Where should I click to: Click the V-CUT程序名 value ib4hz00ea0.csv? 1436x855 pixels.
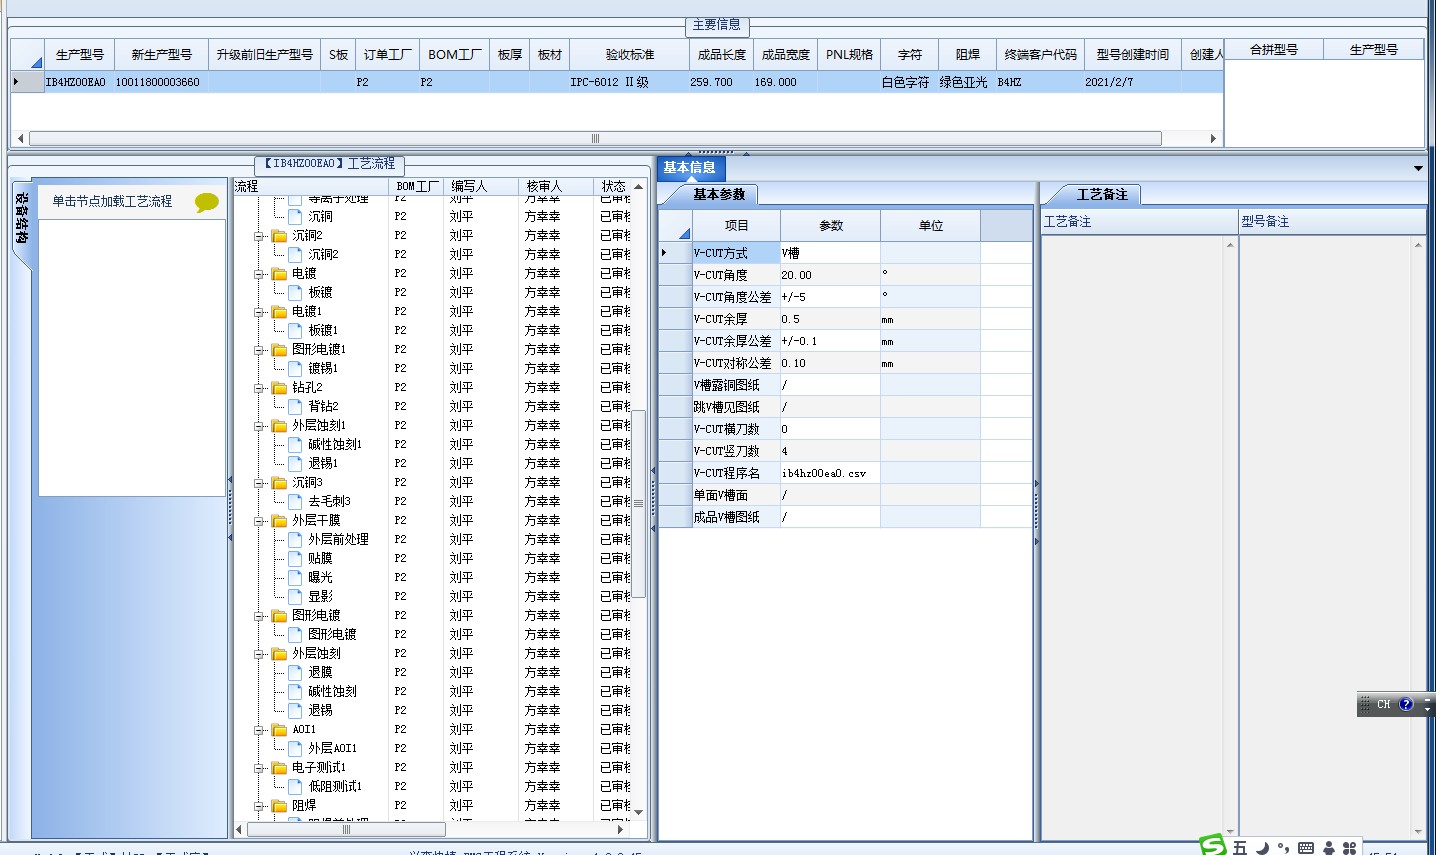(830, 473)
